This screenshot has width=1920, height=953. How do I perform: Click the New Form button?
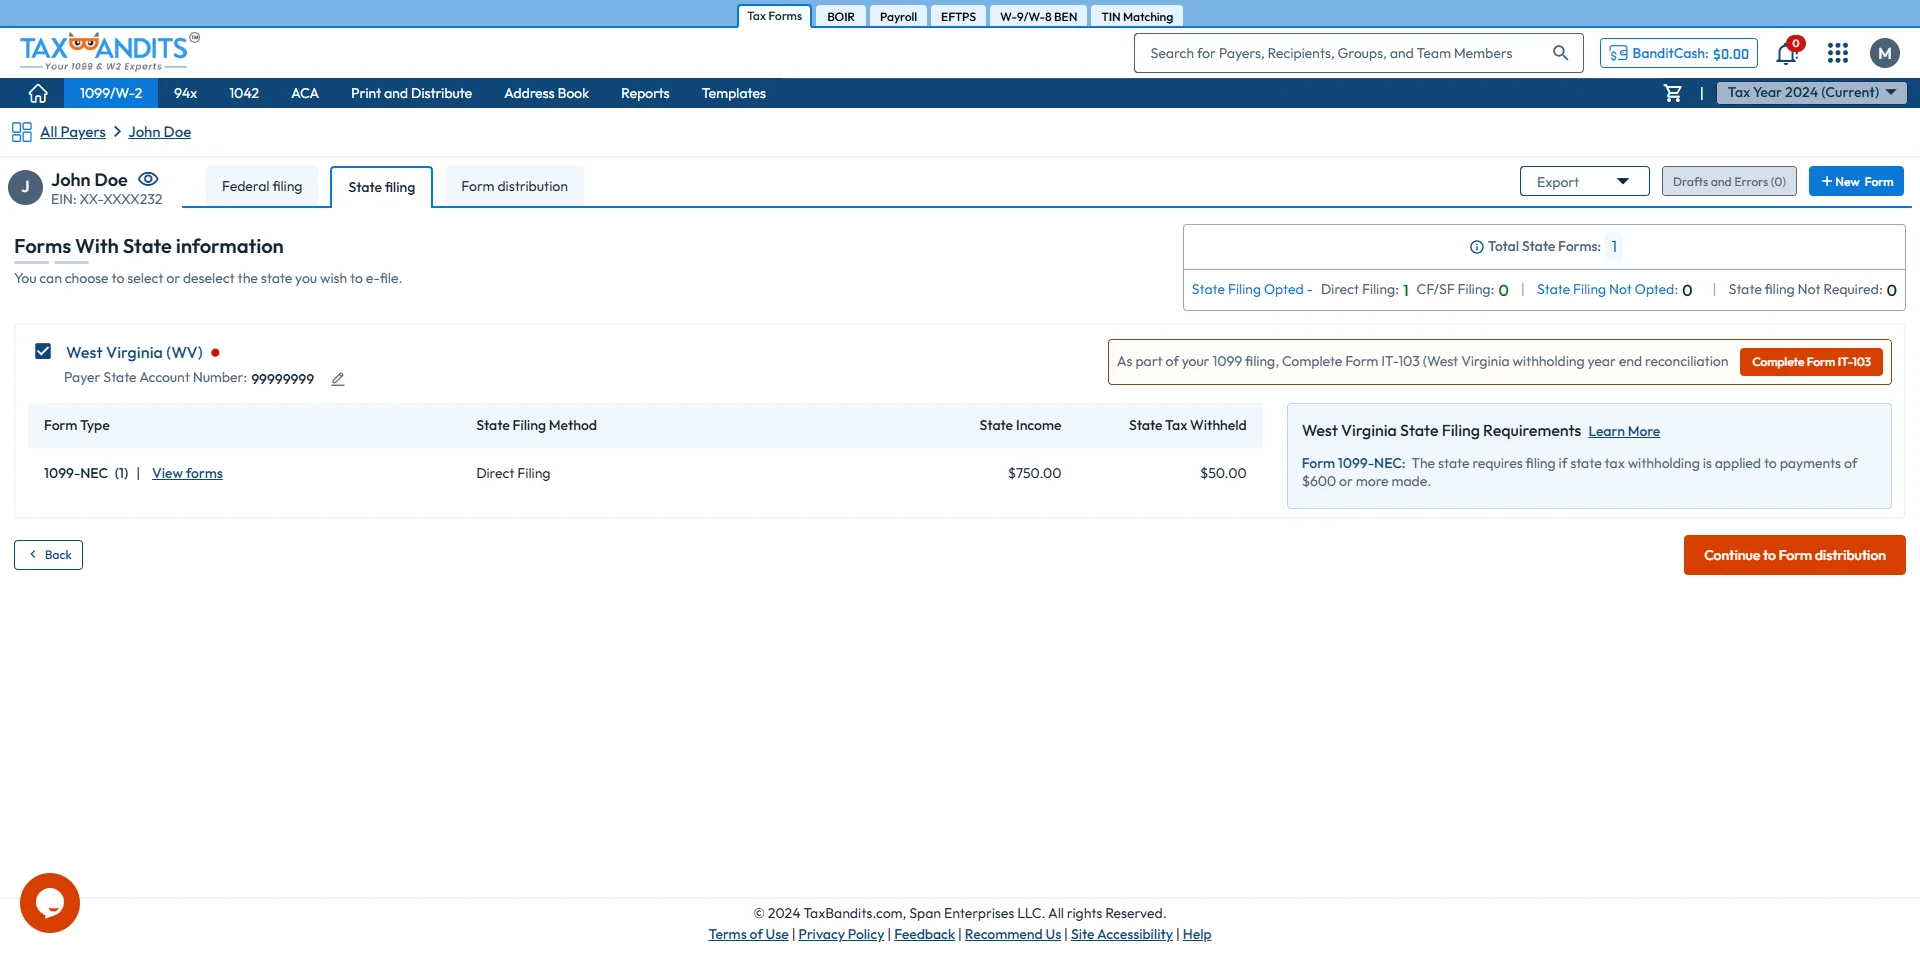tap(1856, 181)
